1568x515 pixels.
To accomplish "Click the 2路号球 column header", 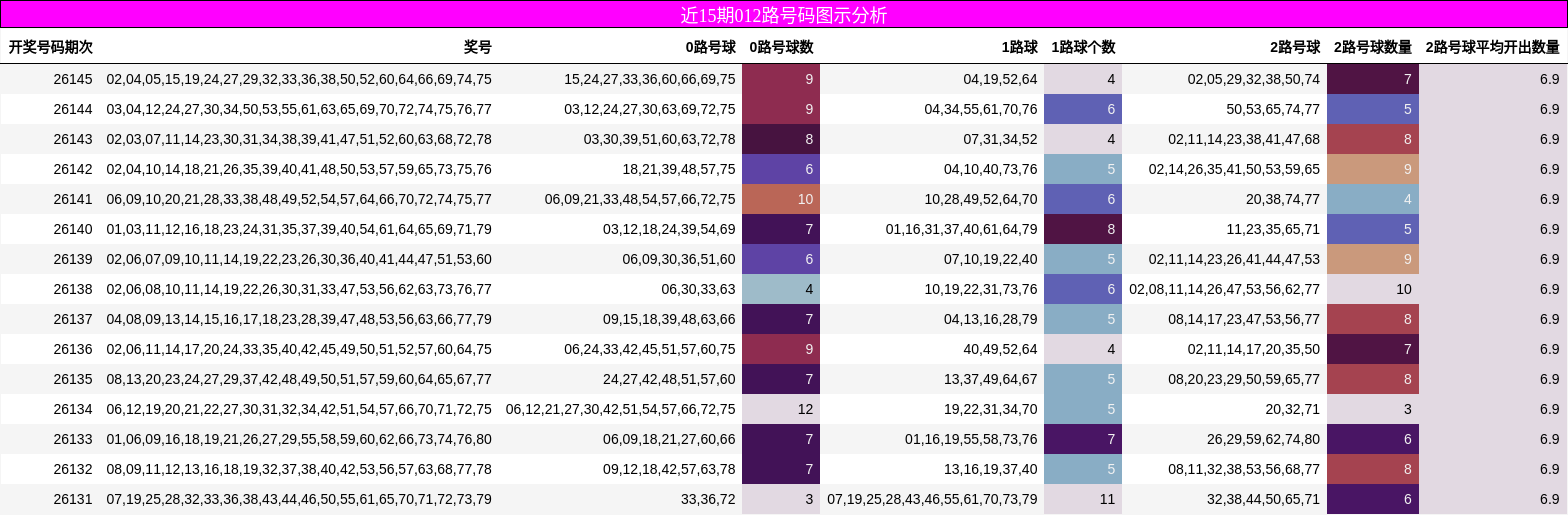I will tap(1295, 47).
